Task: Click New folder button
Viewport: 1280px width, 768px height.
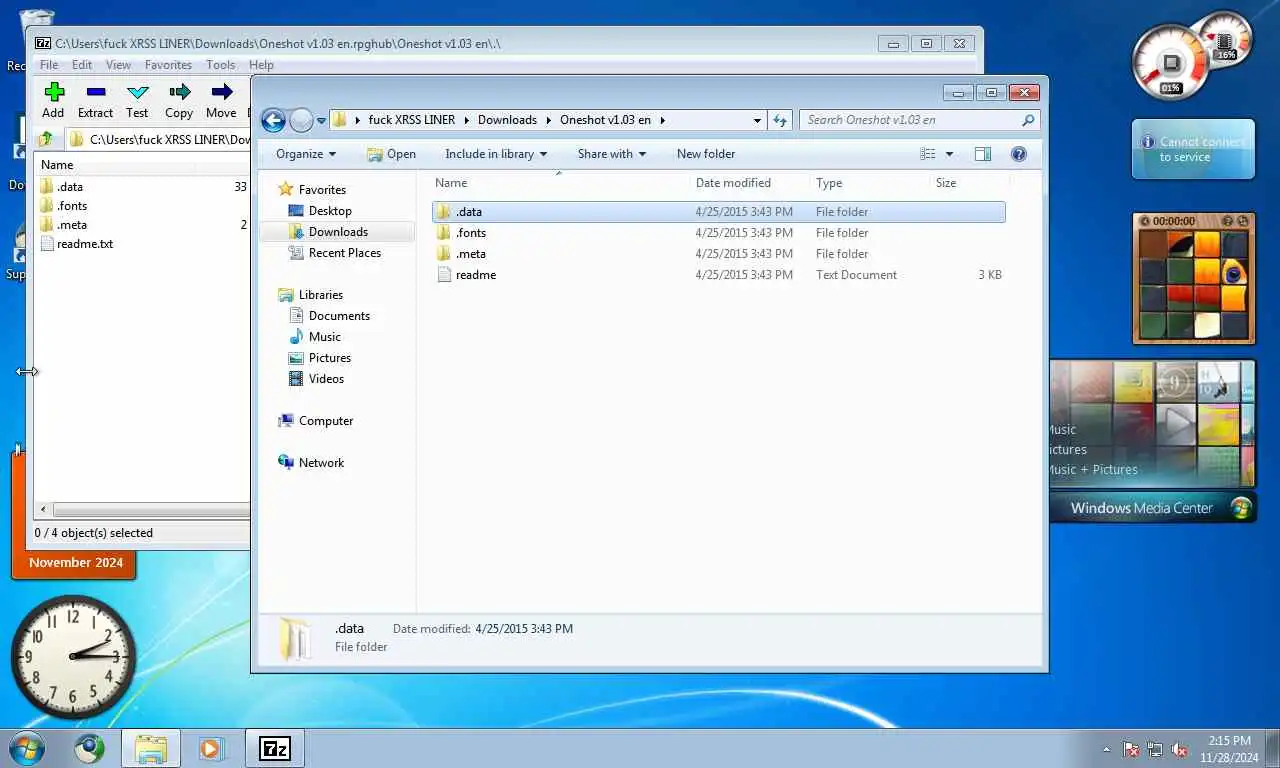Action: point(706,154)
